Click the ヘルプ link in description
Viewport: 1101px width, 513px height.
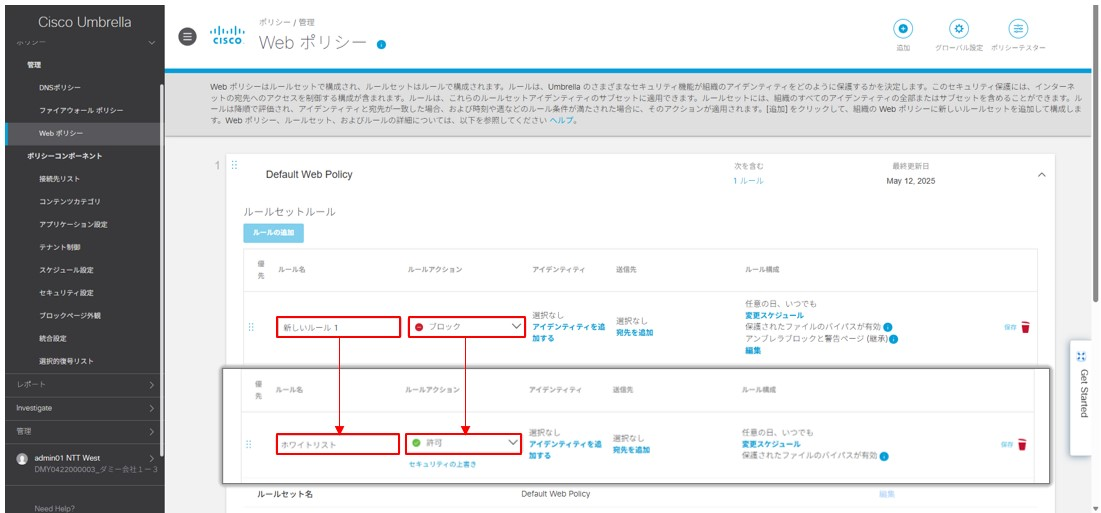point(562,121)
